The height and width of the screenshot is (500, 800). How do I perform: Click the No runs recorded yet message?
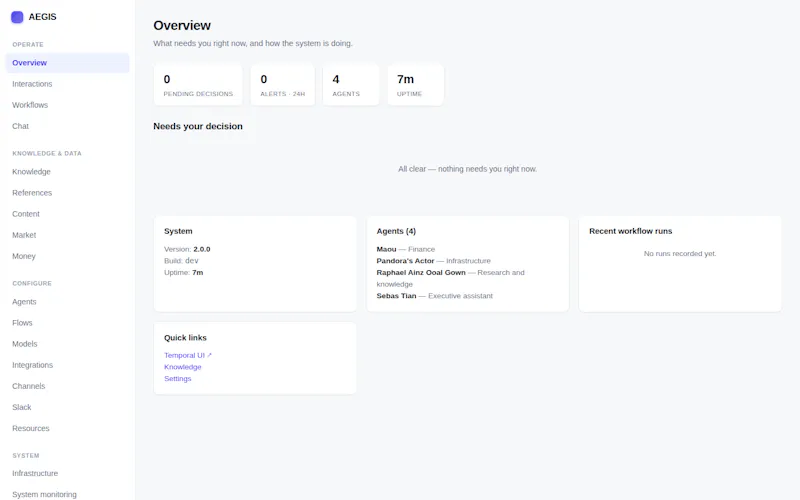[680, 254]
